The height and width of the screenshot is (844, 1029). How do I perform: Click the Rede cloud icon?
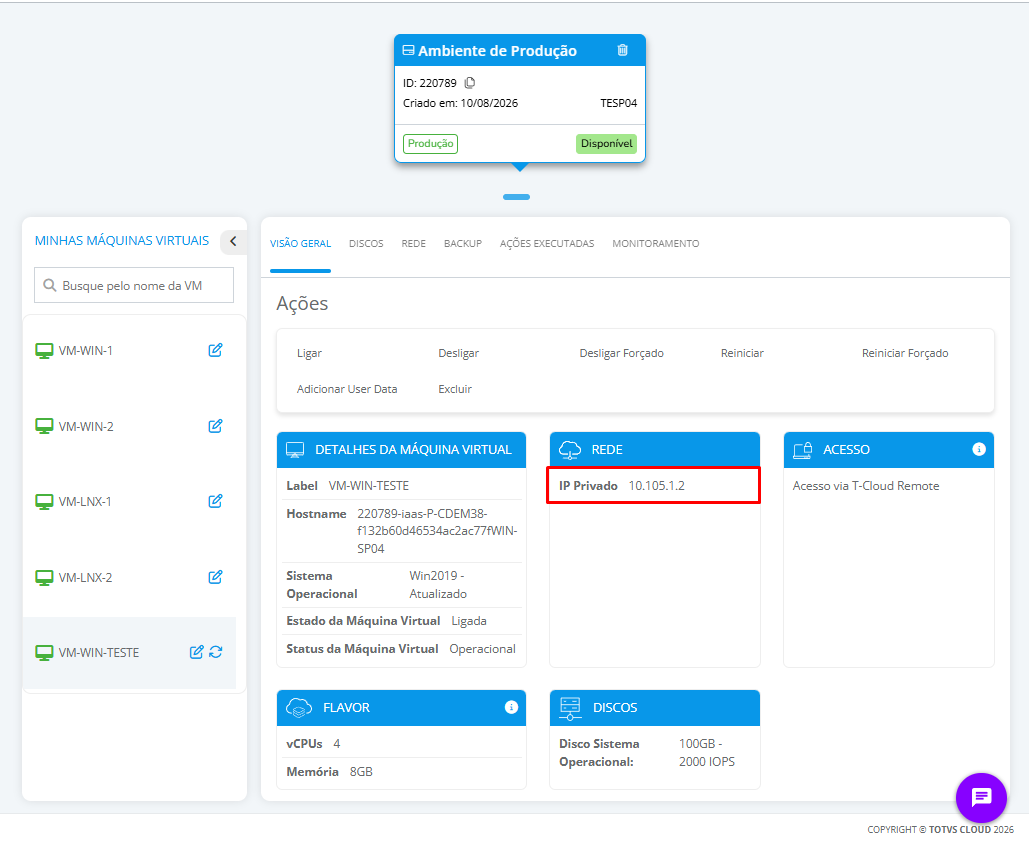pos(570,450)
